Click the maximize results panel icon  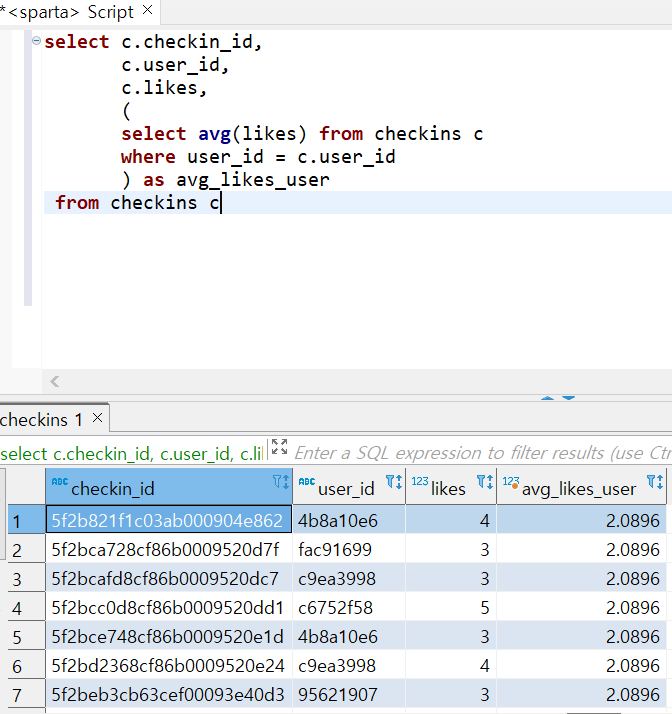[279, 447]
